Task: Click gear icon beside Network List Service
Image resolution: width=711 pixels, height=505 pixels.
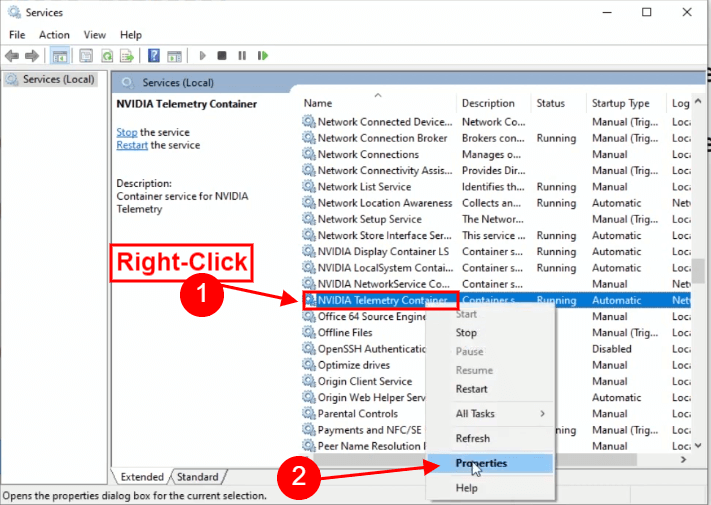Action: click(309, 187)
